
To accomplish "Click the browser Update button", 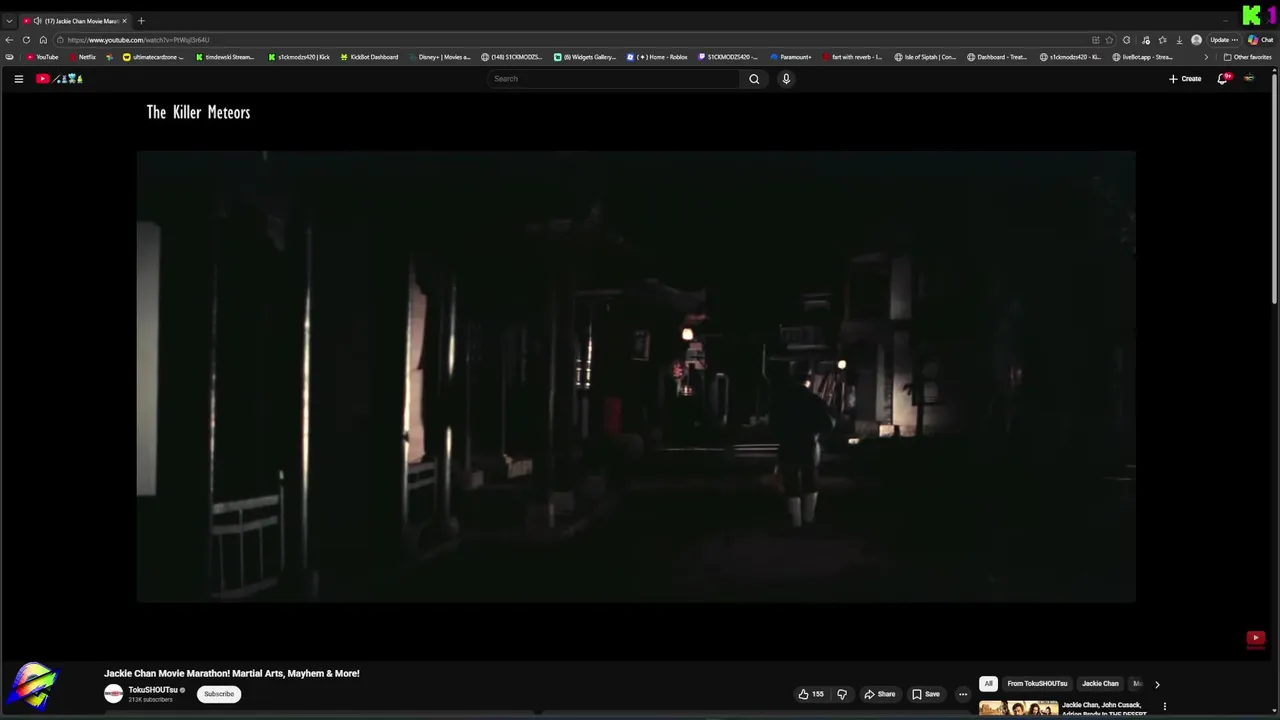I will coord(1224,40).
